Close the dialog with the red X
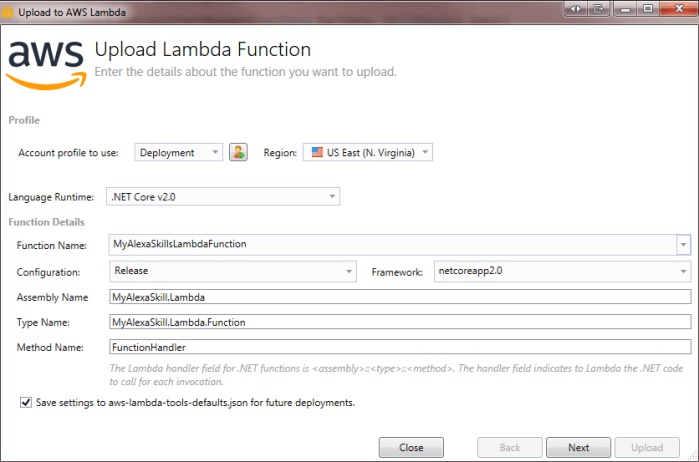The width and height of the screenshot is (699, 462). pyautogui.click(x=677, y=9)
